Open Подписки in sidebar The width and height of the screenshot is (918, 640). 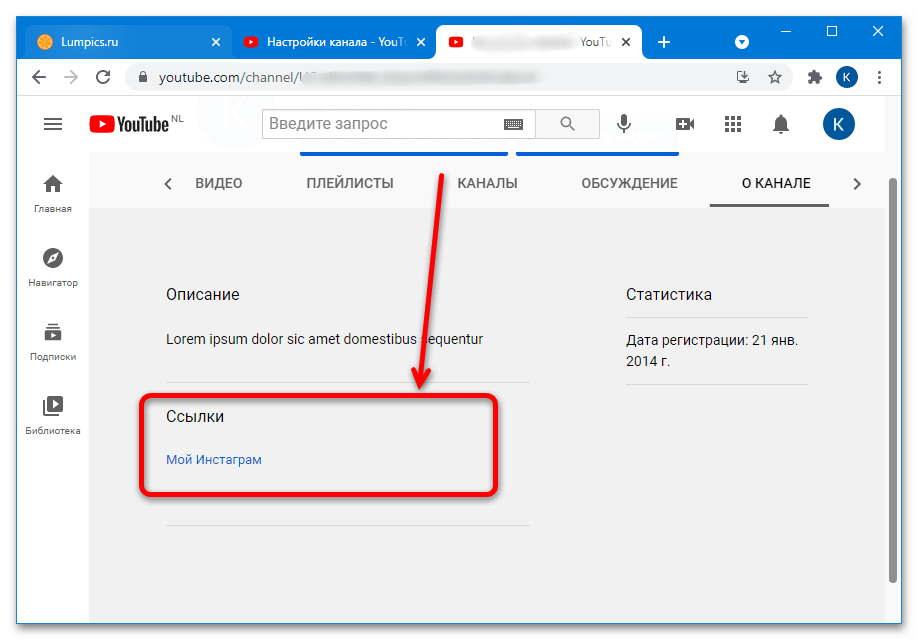(x=53, y=342)
